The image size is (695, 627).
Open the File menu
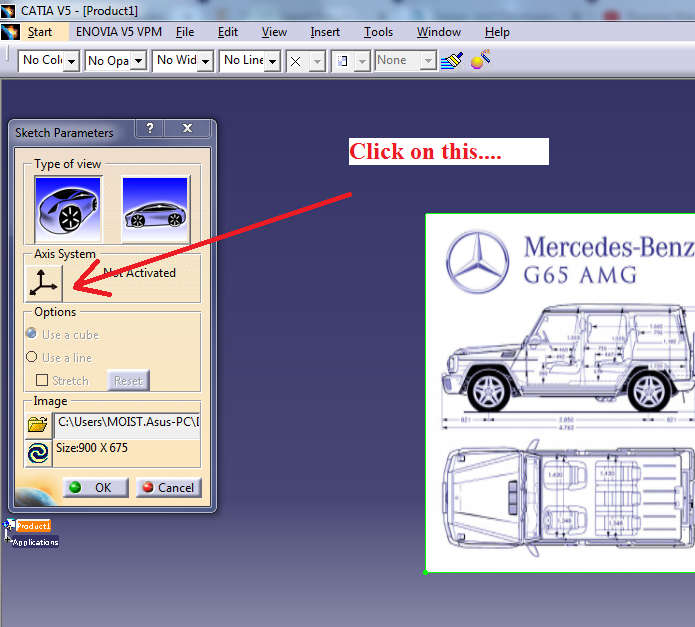(x=185, y=32)
